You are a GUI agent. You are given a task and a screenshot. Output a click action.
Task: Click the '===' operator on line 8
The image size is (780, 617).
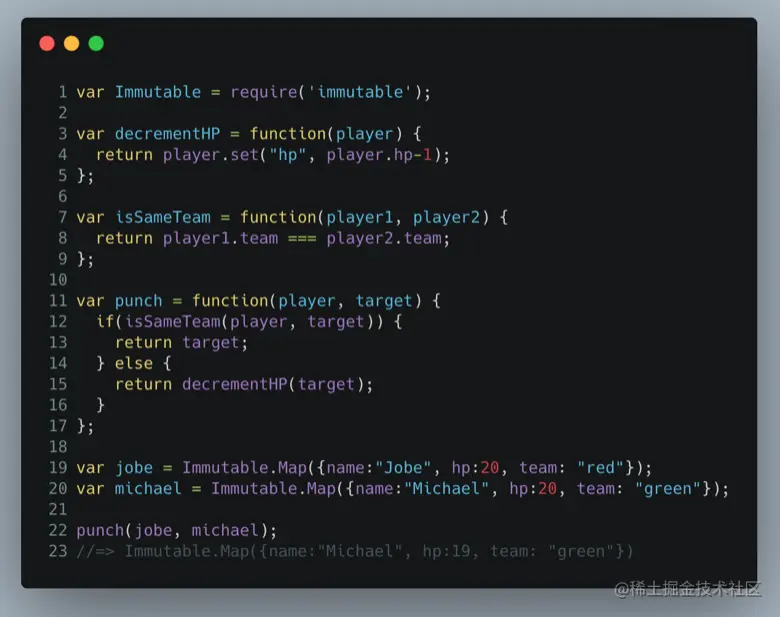302,238
